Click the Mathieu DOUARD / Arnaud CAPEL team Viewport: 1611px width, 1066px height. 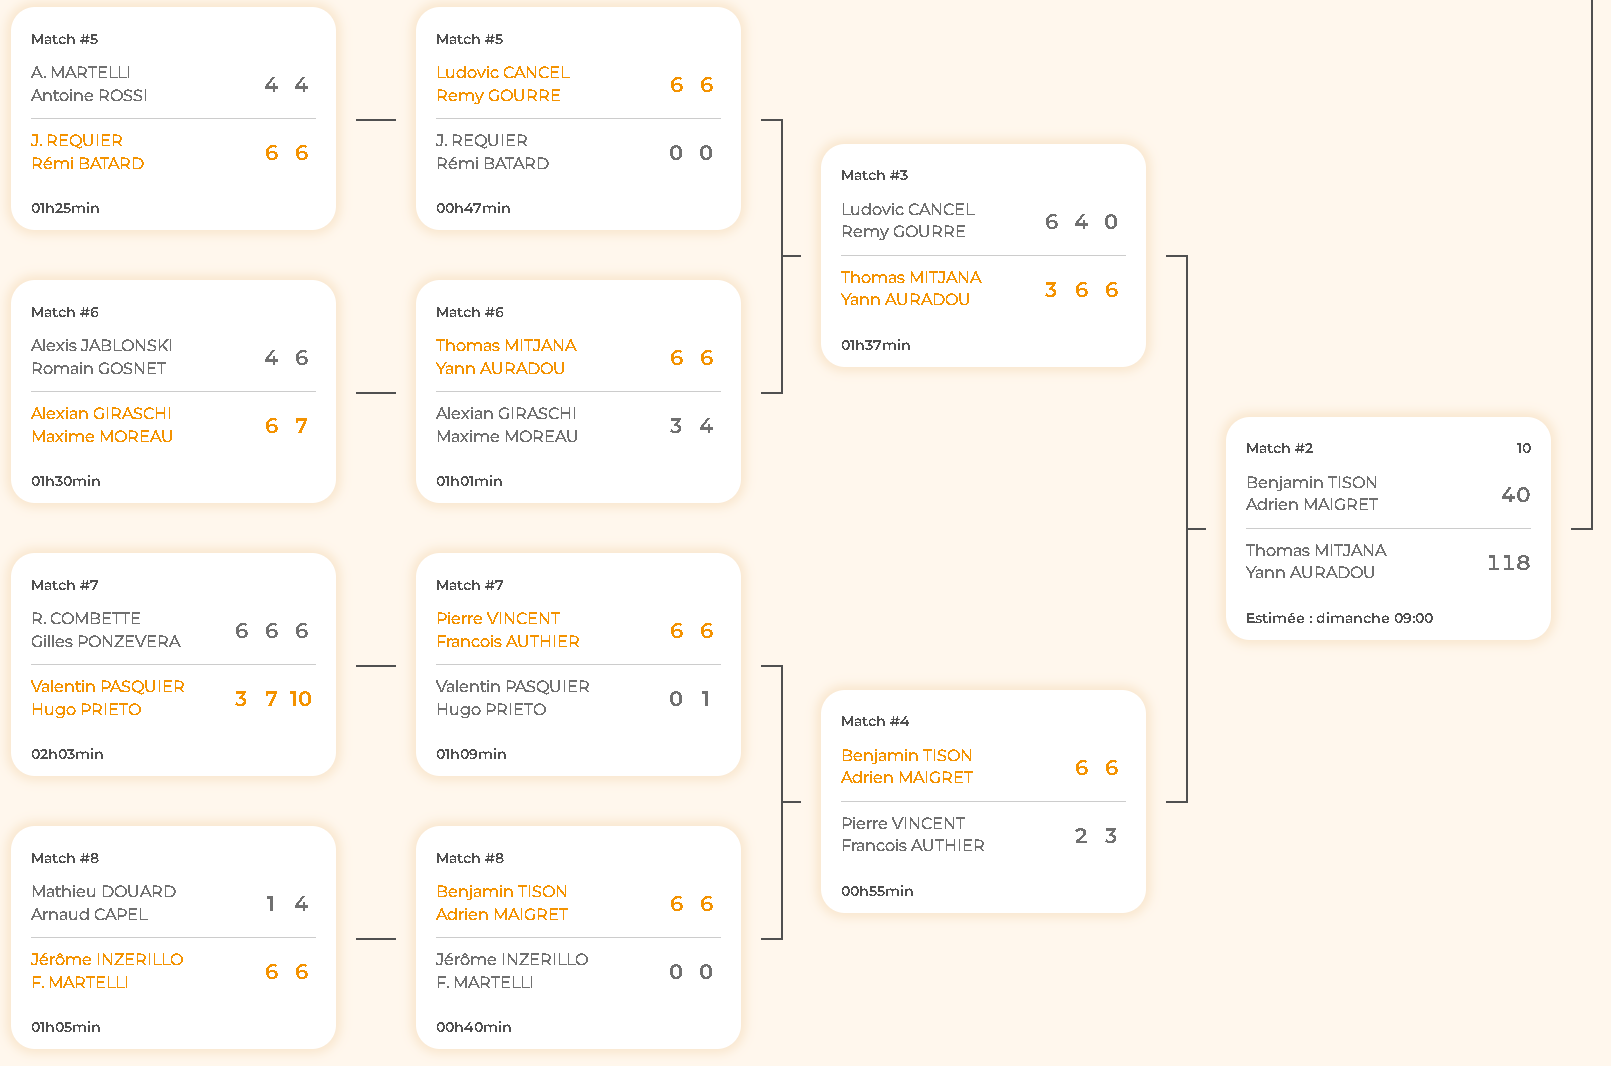[103, 903]
